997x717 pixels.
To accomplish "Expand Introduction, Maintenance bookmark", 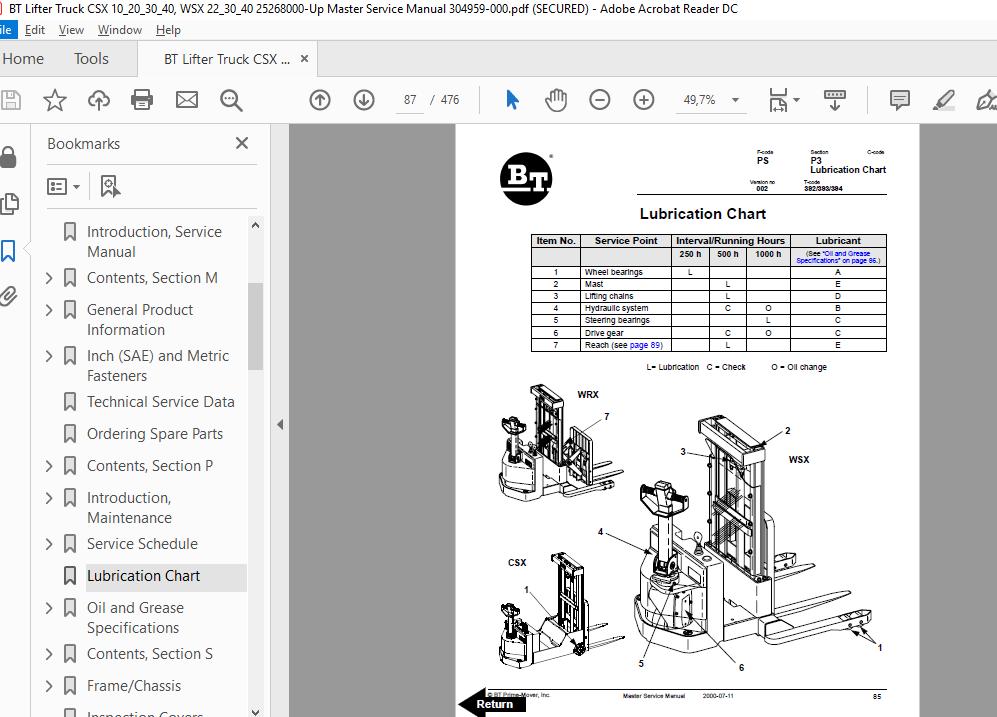I will point(49,498).
